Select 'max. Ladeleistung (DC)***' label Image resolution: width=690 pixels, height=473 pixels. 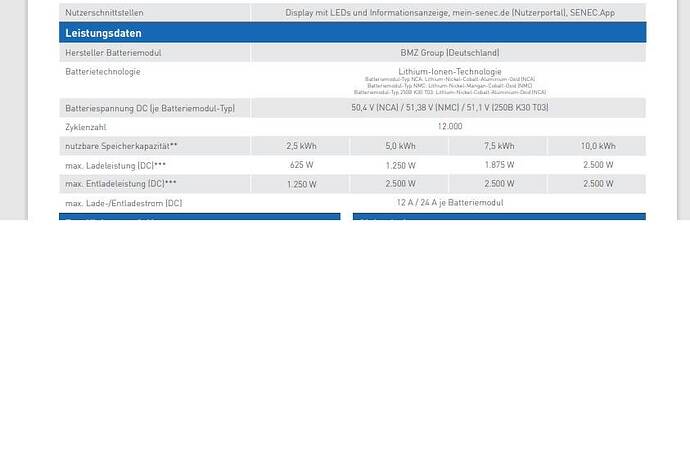point(116,165)
